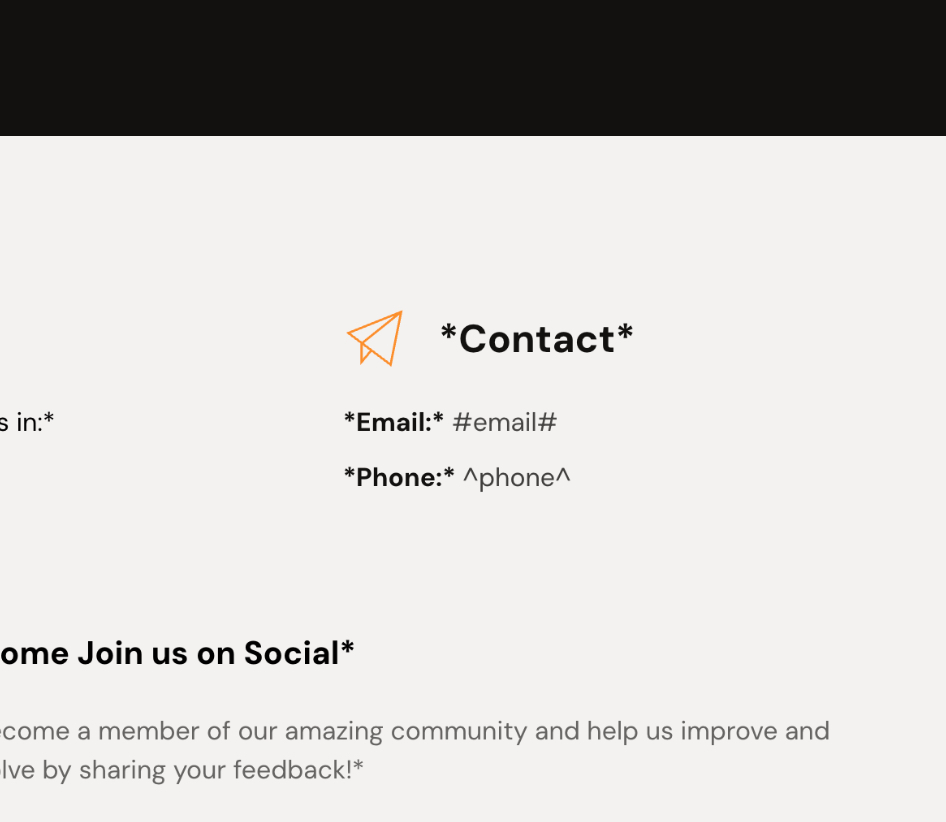Click the dark header band at the top
The image size is (946, 822).
tap(473, 67)
